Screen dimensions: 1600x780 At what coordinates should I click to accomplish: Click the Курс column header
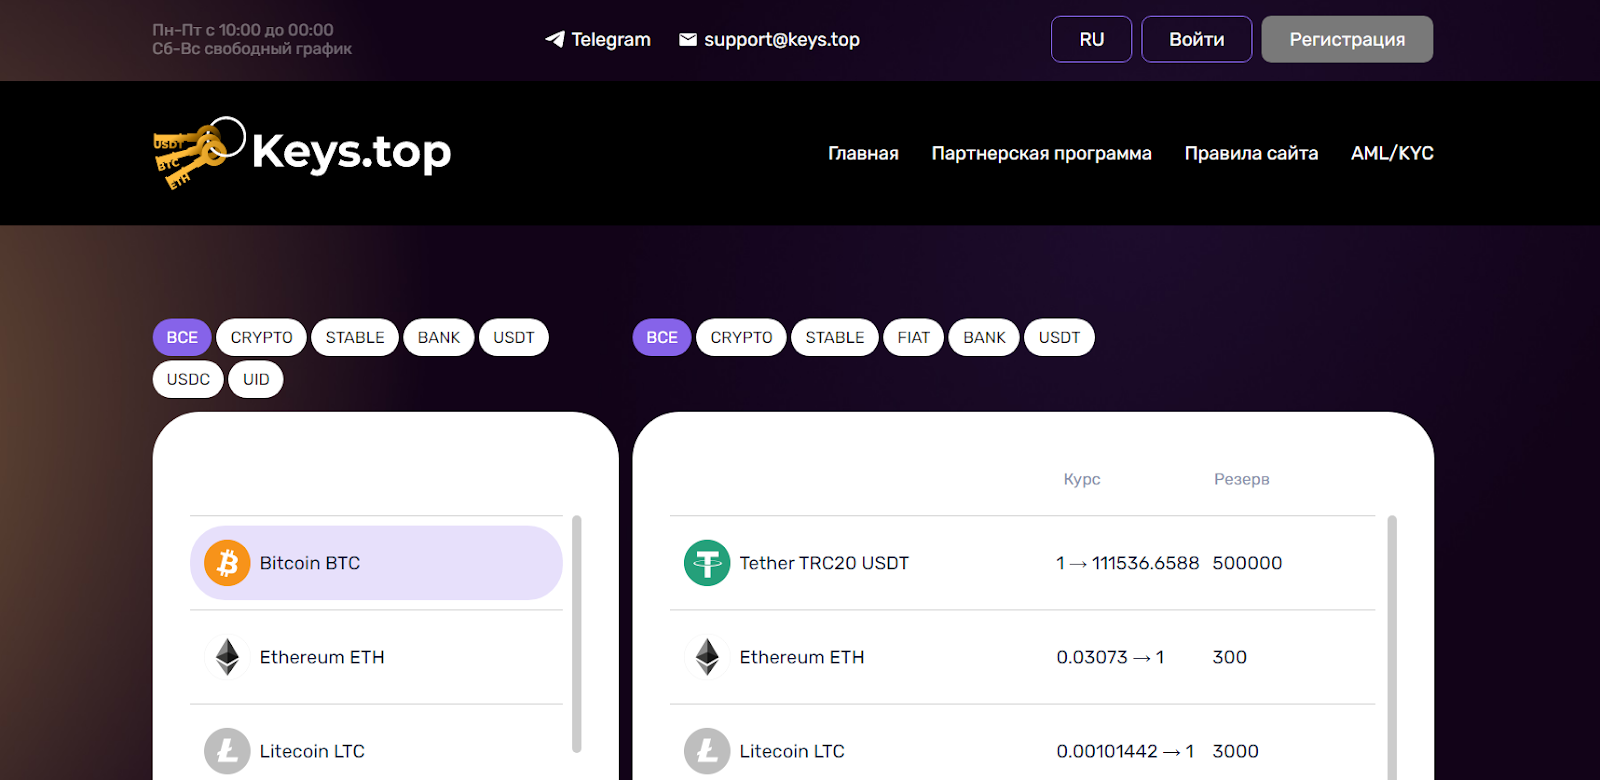click(1082, 479)
